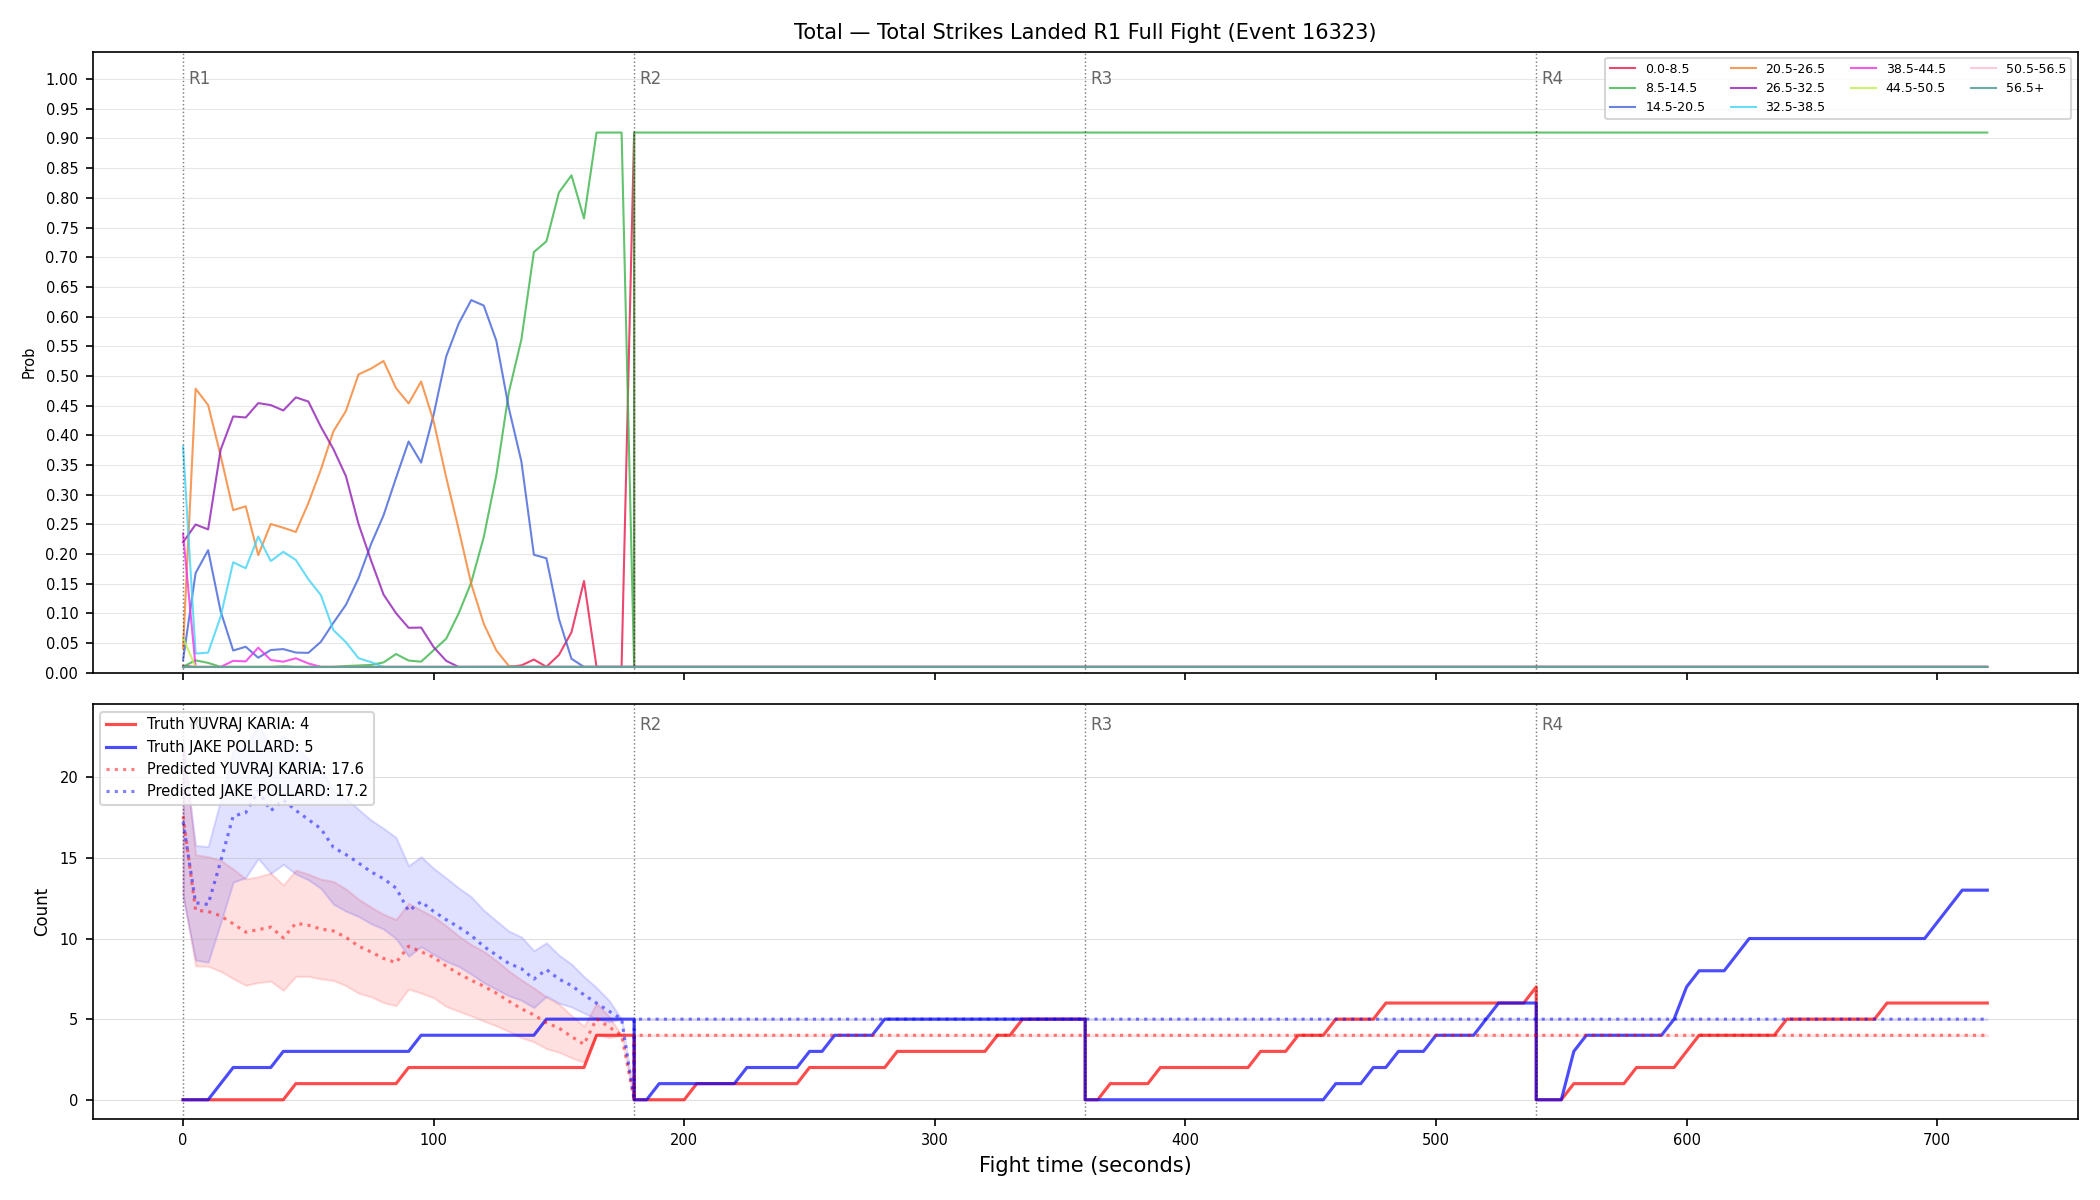
Task: Click the R2 round label in probability chart
Action: coord(650,78)
